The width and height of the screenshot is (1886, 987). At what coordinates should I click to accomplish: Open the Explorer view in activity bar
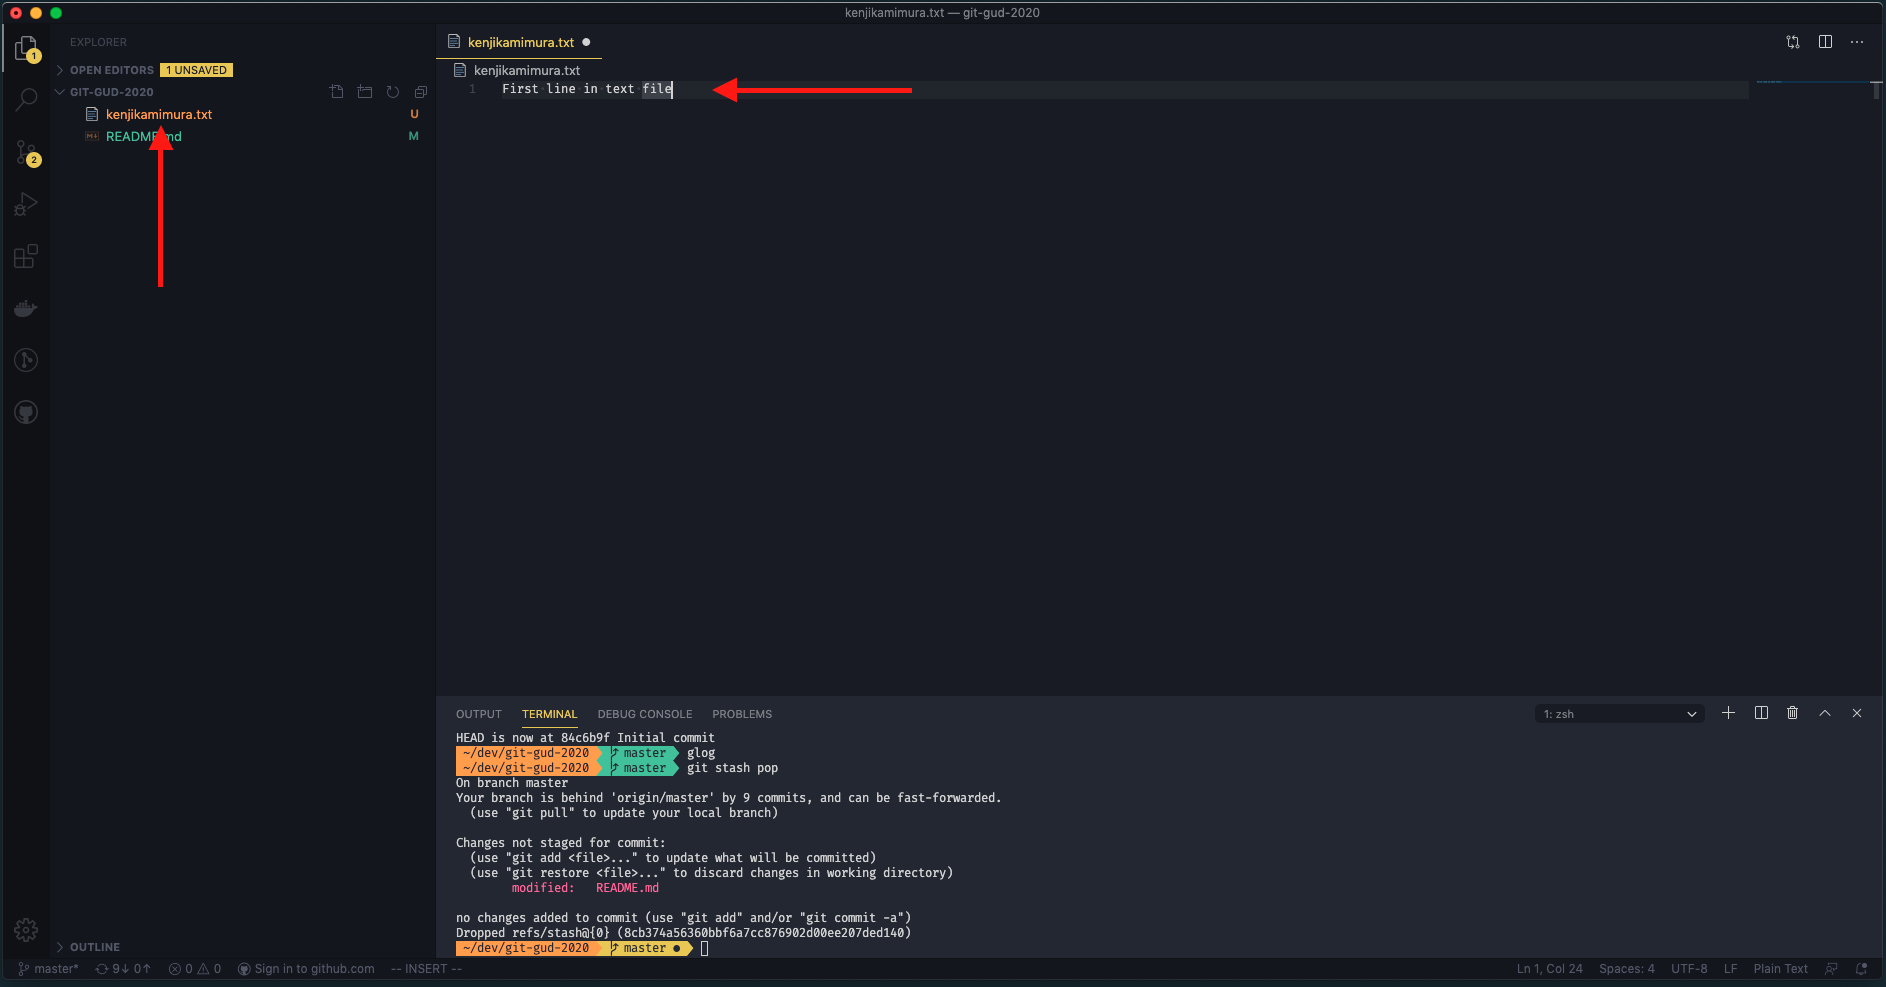[x=26, y=48]
